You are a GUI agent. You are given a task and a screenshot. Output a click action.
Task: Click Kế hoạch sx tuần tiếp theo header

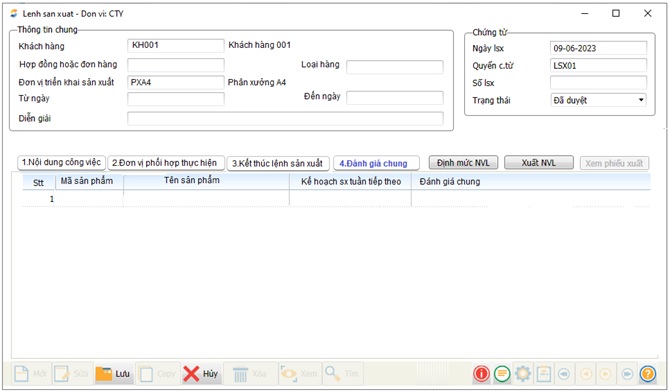(x=350, y=182)
